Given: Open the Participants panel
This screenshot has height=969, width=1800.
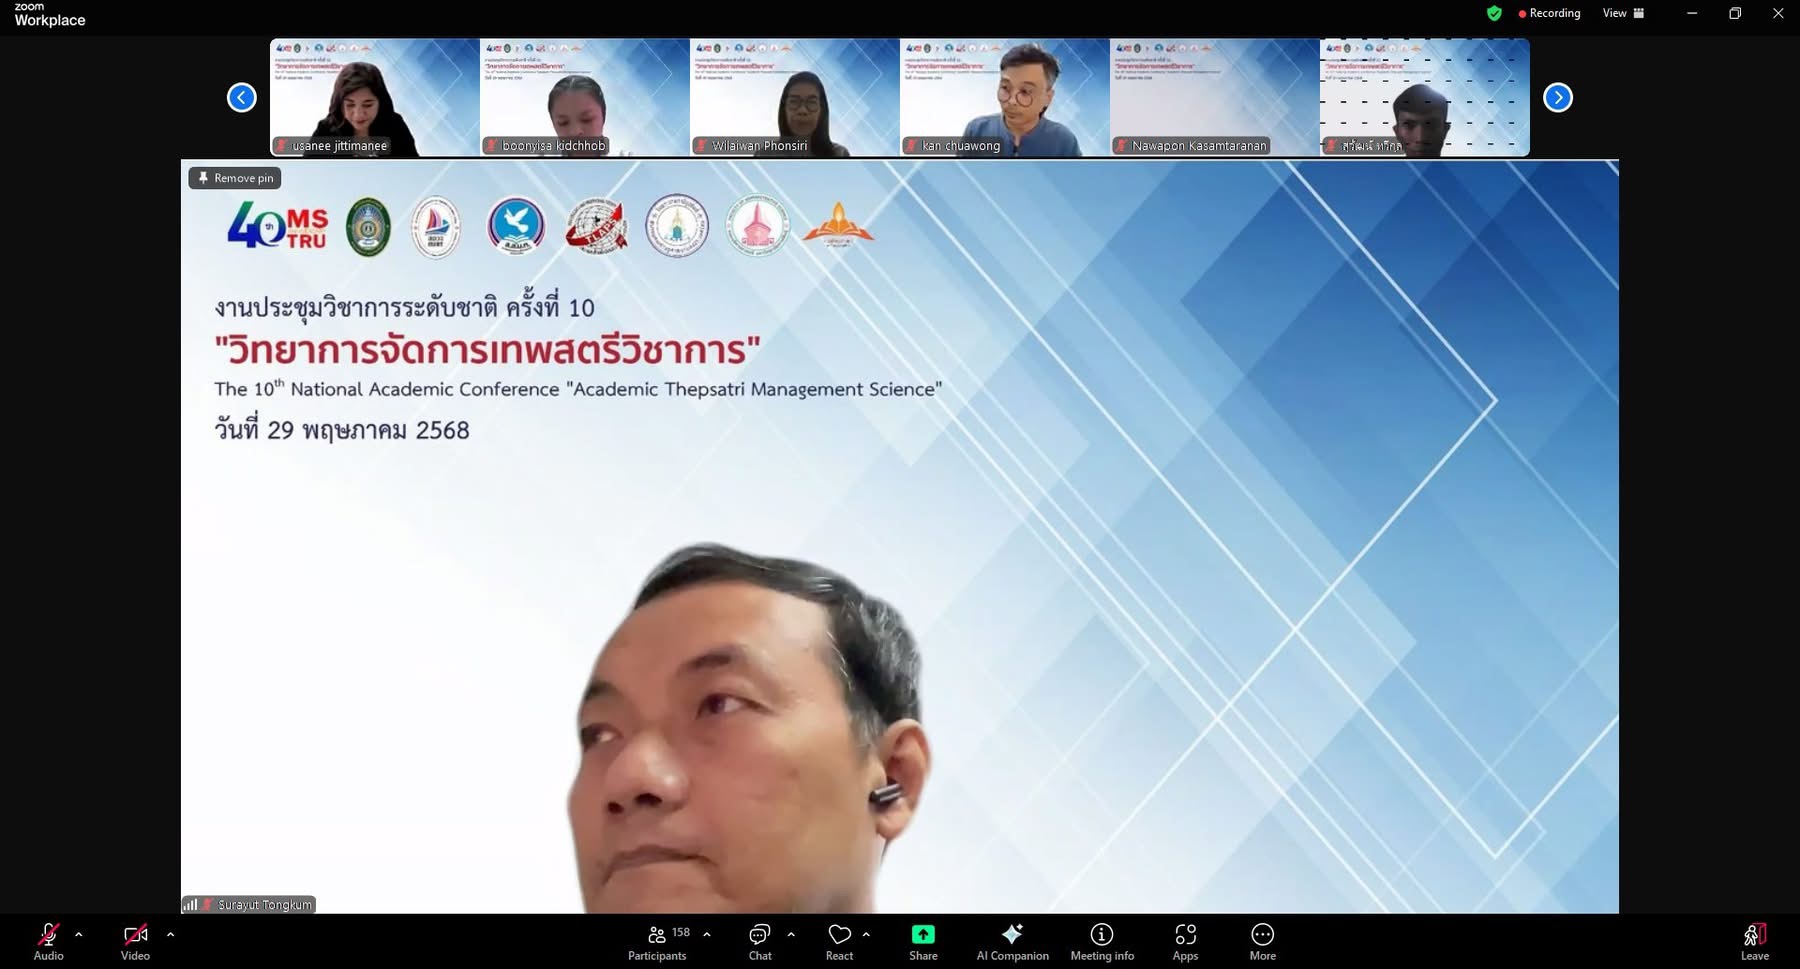Looking at the screenshot, I should coord(657,941).
